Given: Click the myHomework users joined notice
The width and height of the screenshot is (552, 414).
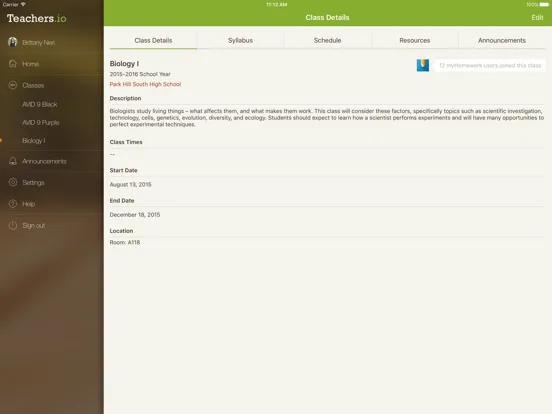Looking at the screenshot, I should click(490, 65).
